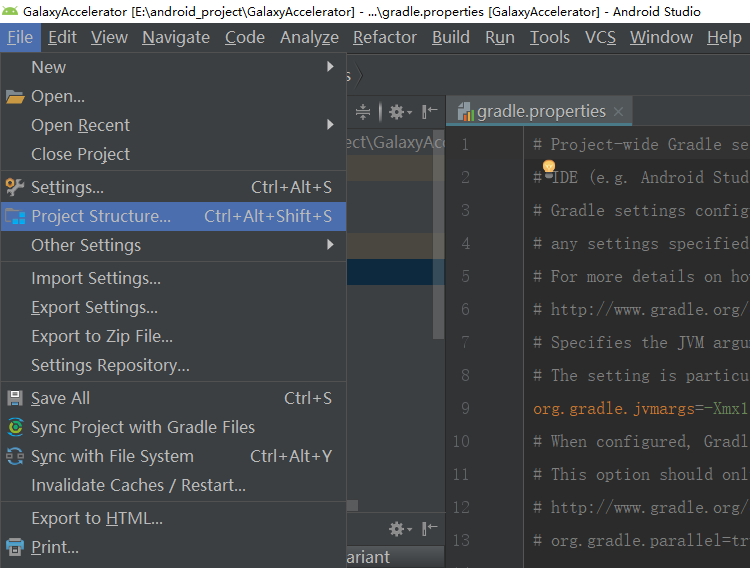Choose Open... in the File menu

173,97
